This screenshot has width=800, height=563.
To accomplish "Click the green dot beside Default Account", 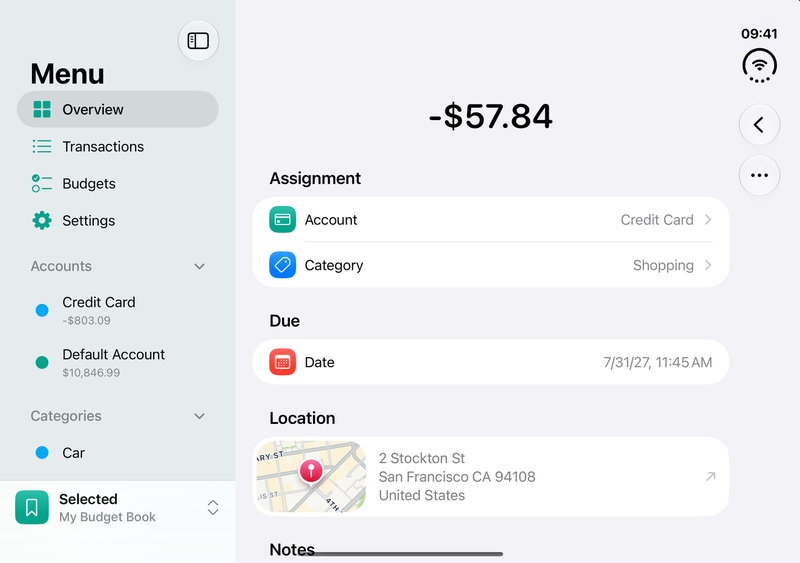I will pyautogui.click(x=42, y=362).
